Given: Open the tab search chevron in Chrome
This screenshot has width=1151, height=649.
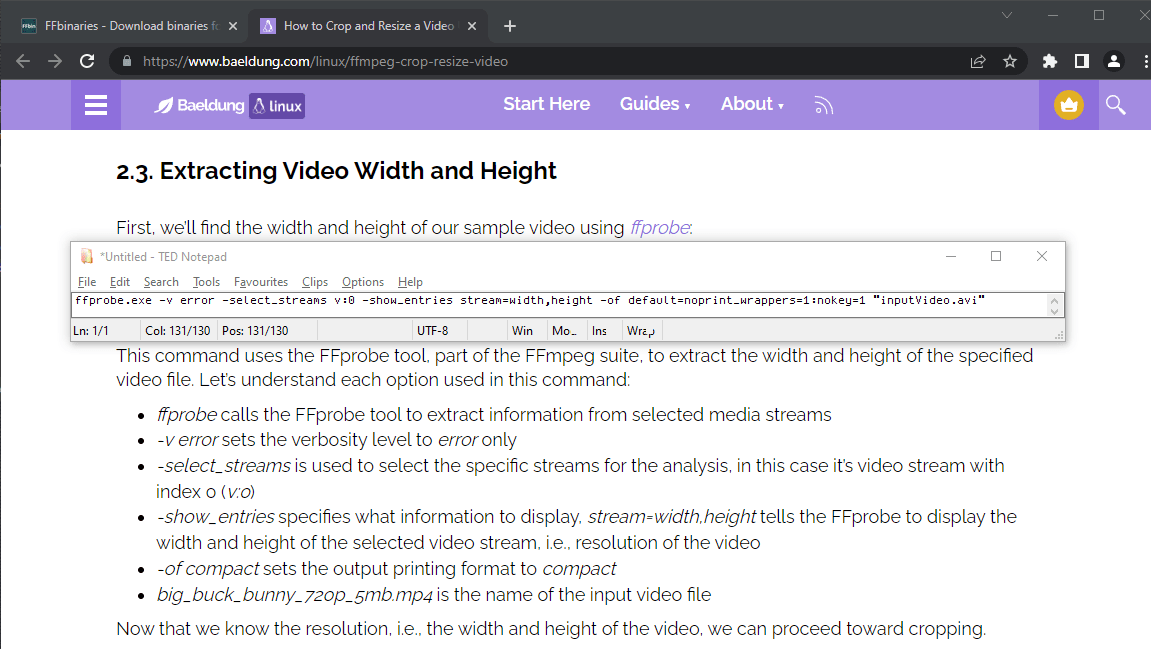Looking at the screenshot, I should click(1006, 15).
